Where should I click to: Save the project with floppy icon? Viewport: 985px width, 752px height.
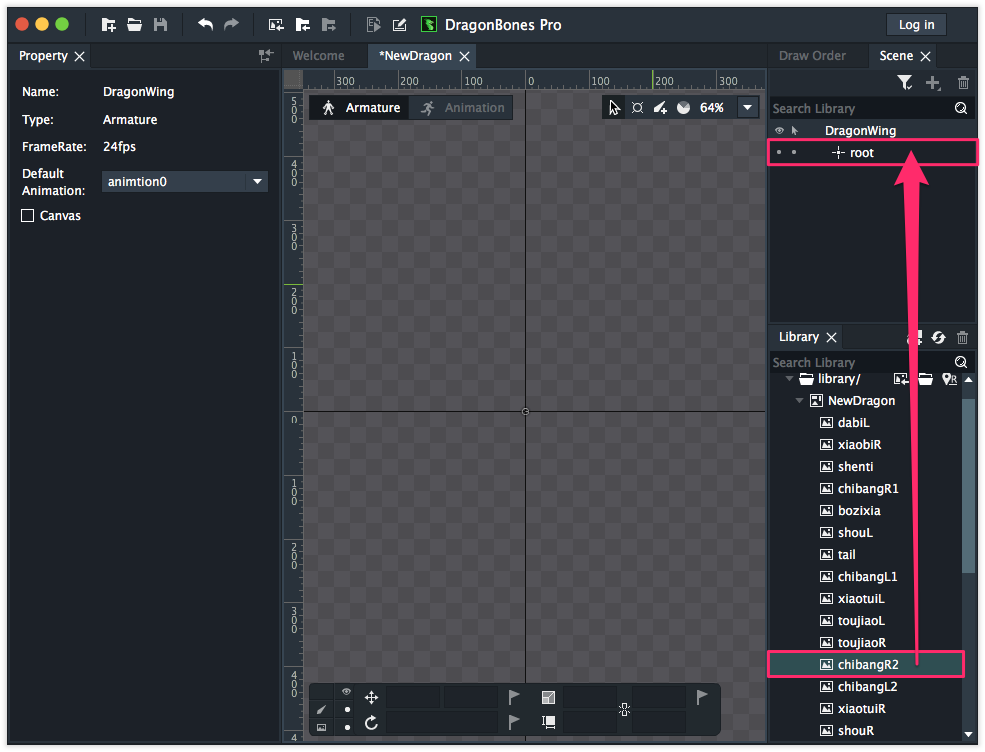[161, 25]
